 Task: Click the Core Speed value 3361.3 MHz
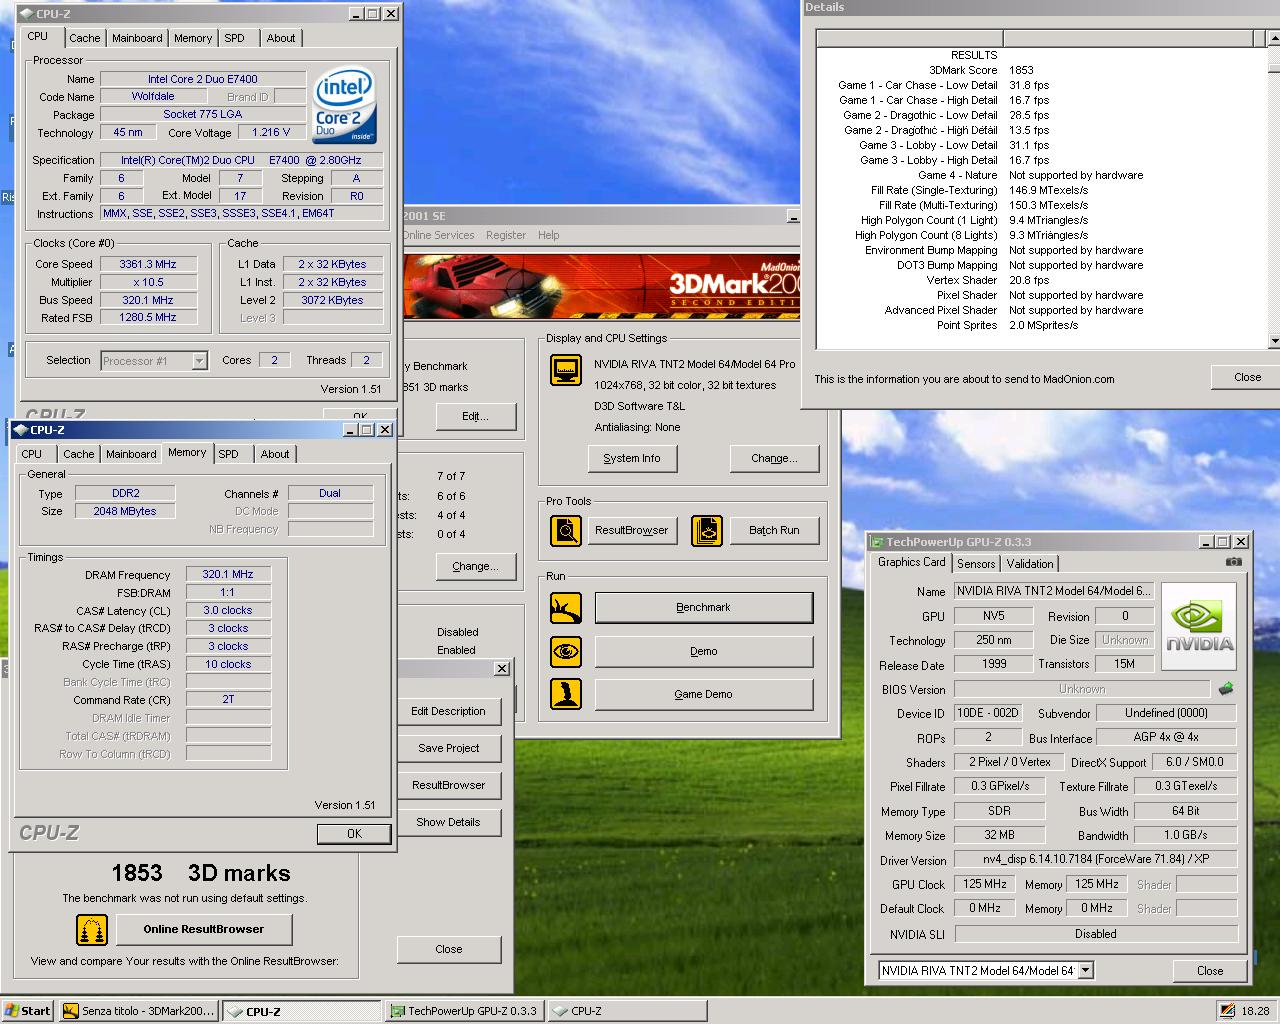(148, 264)
